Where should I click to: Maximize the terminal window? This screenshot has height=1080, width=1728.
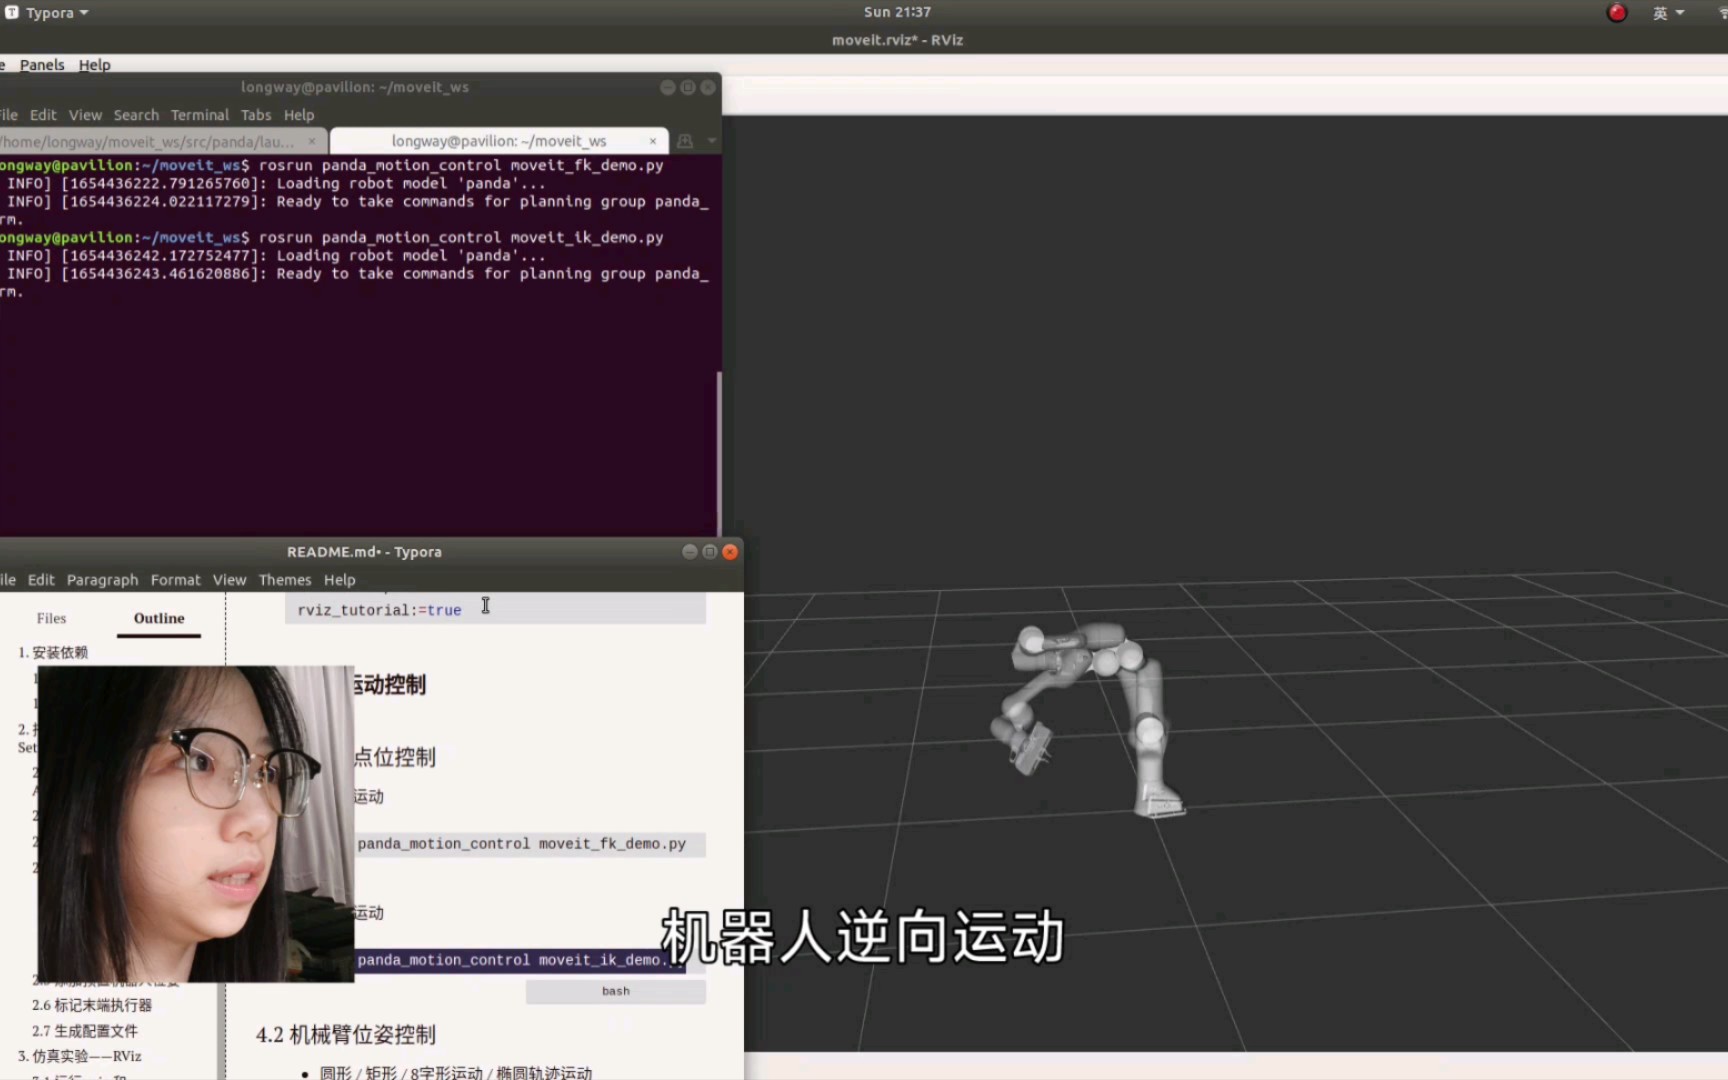pos(688,88)
